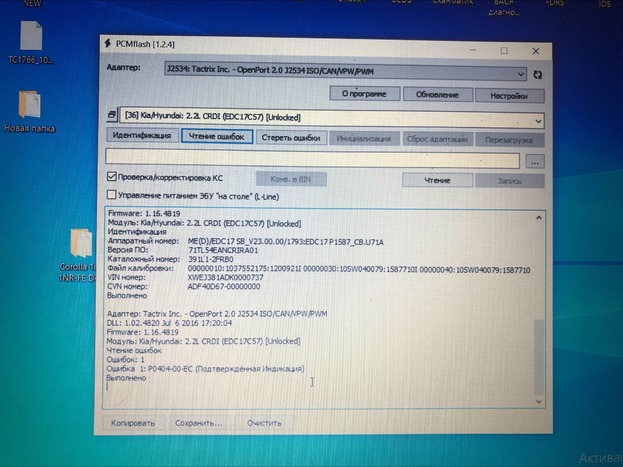Toggle Проверка/корректировка КС checkbox

click(111, 178)
